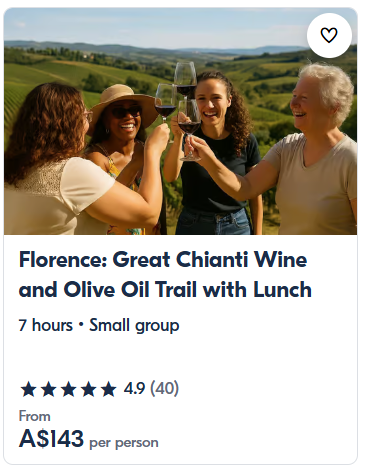Open the 40 reviews count

click(165, 389)
